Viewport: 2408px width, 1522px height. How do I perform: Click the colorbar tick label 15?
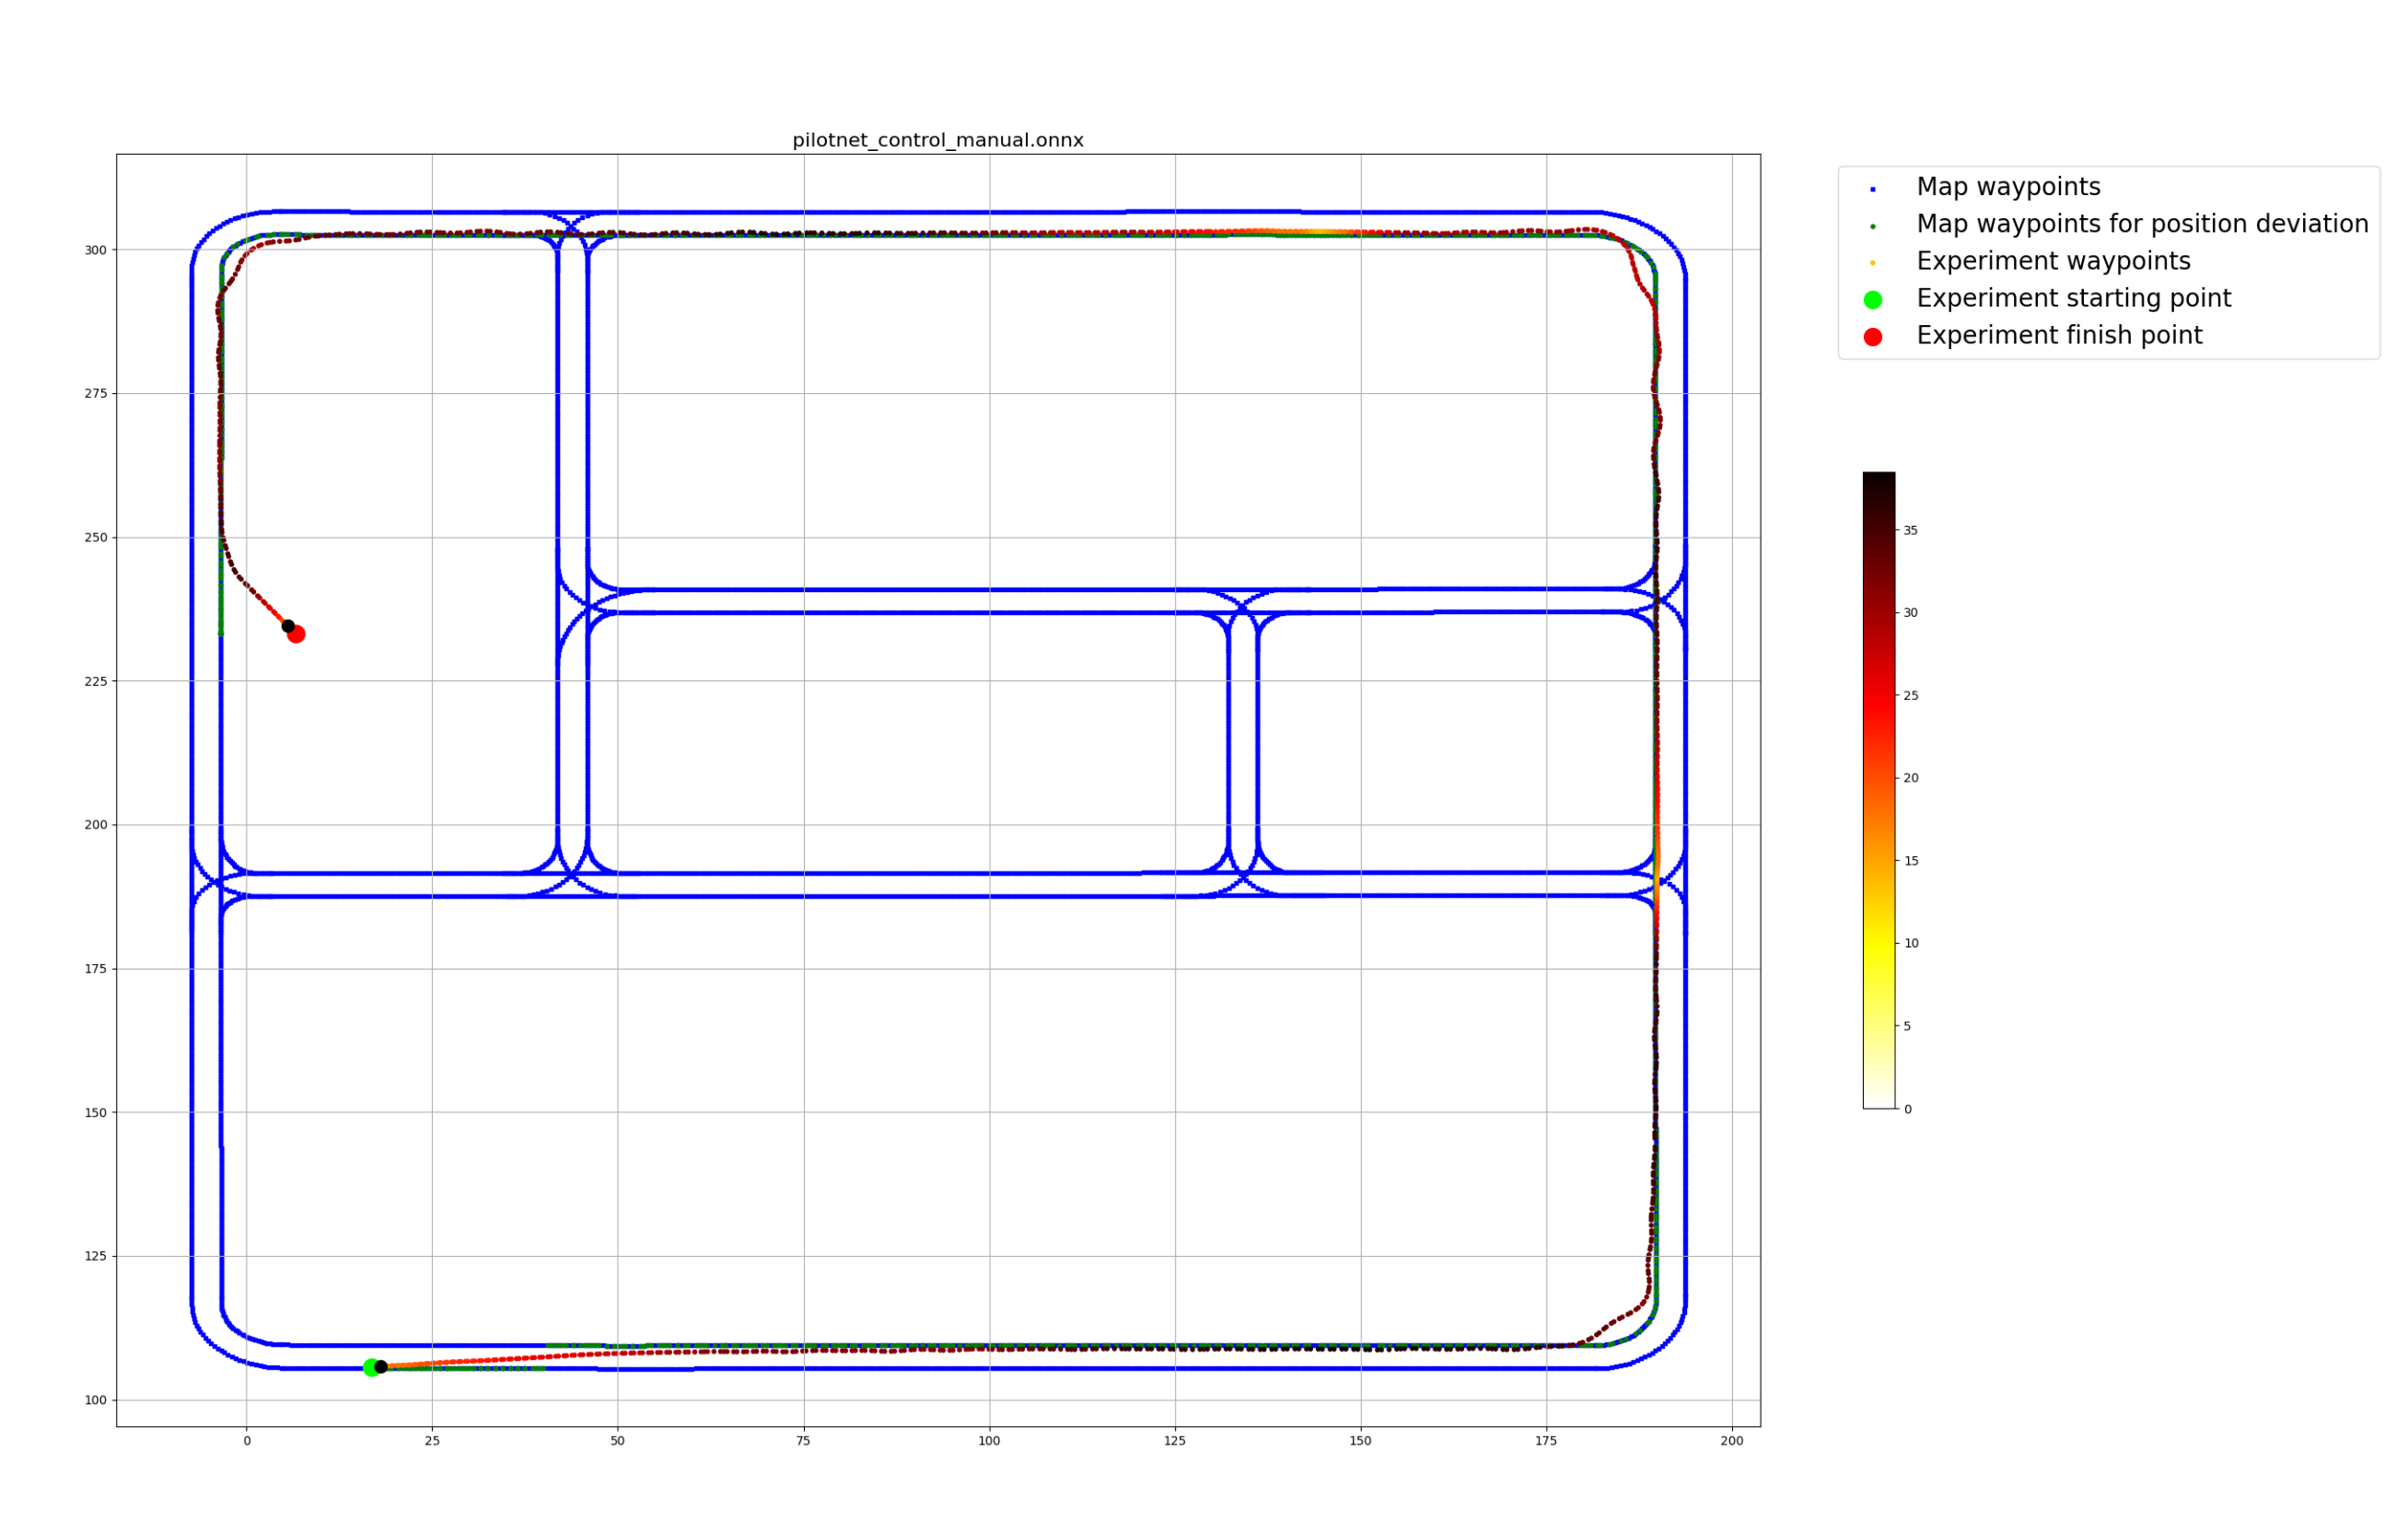(x=1910, y=861)
